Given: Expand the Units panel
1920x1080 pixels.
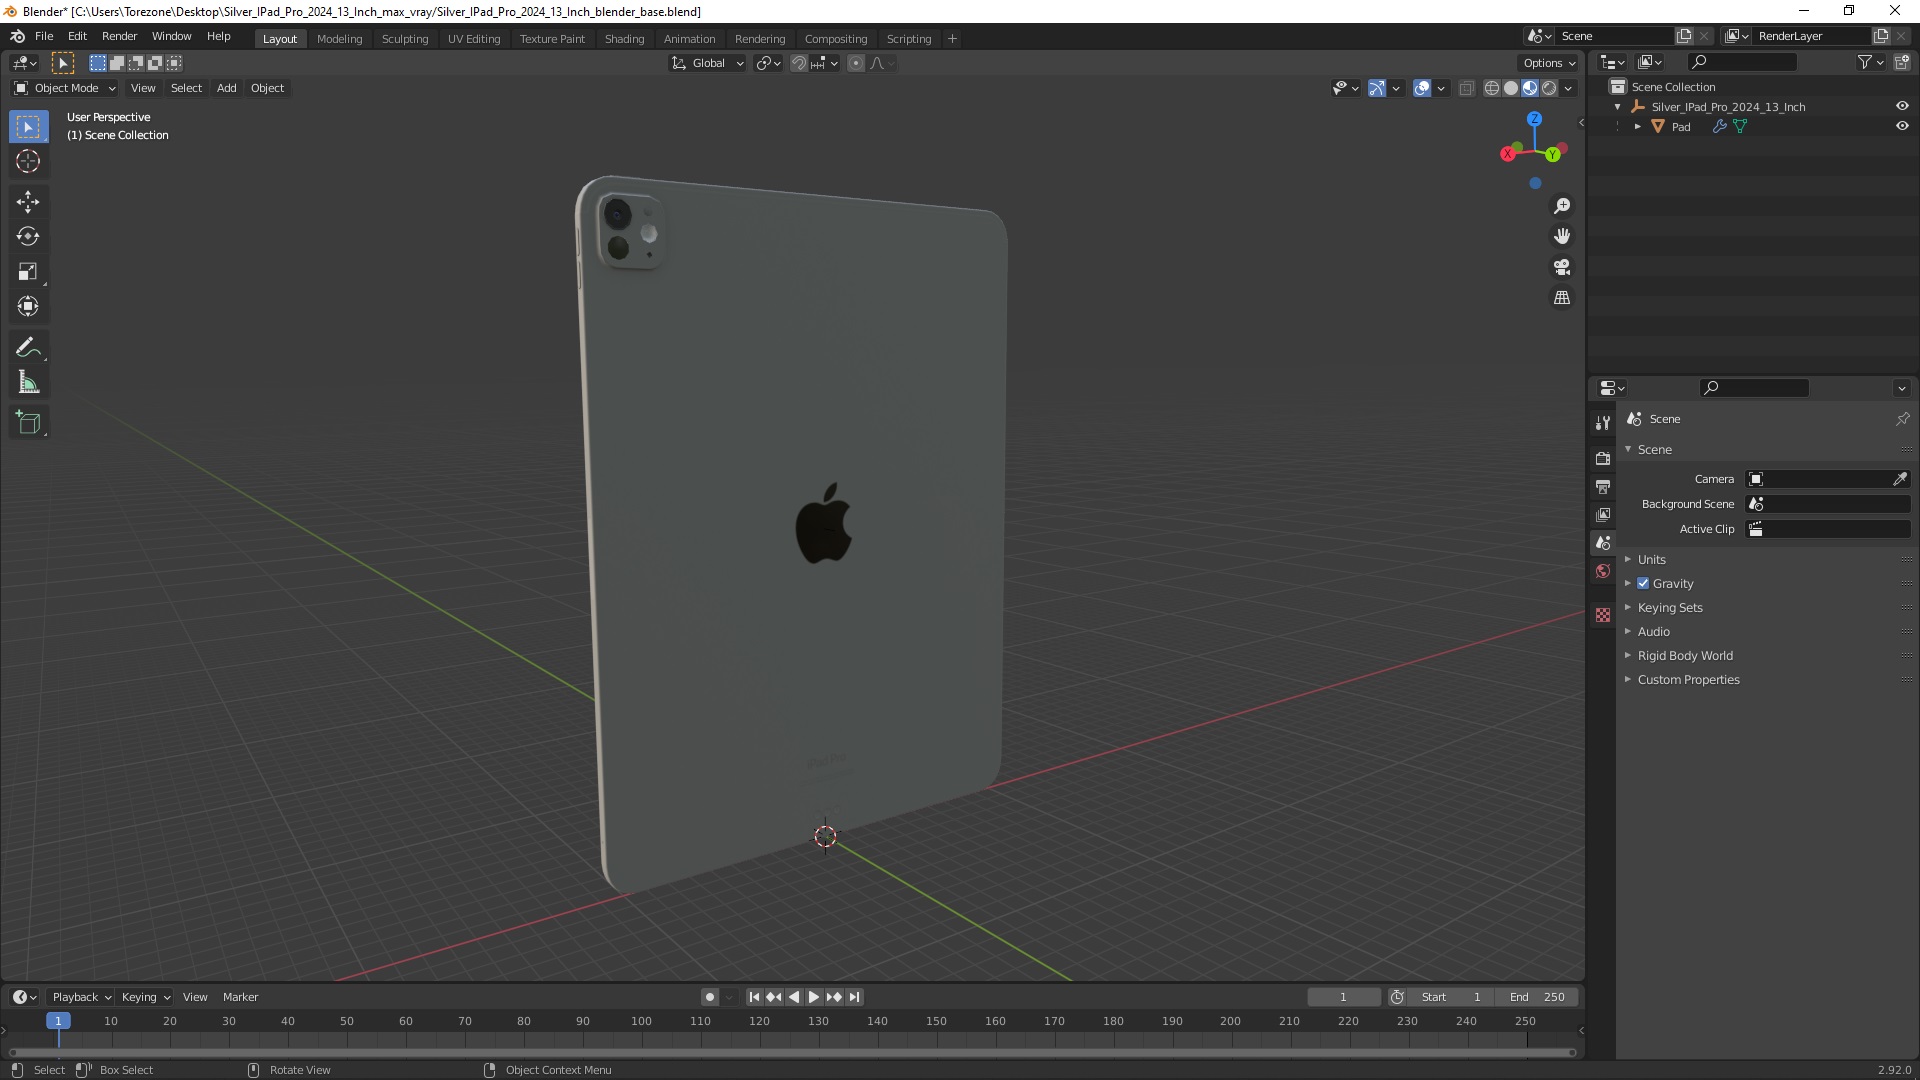Looking at the screenshot, I should [x=1651, y=559].
